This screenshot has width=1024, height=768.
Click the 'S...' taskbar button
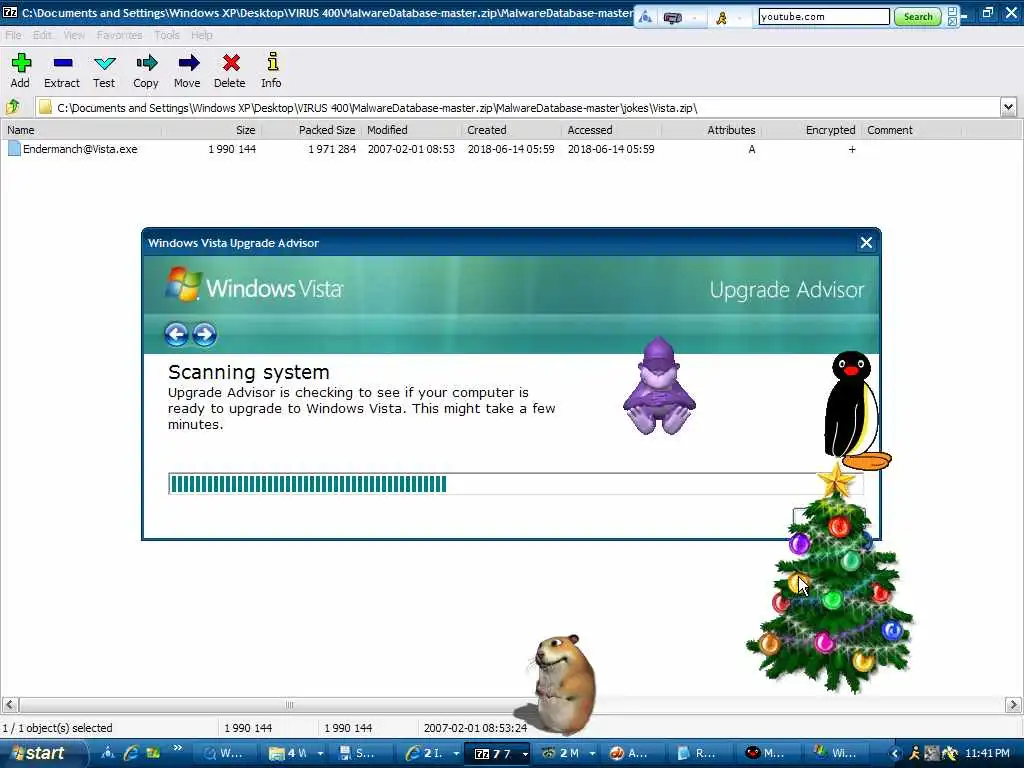[362, 753]
